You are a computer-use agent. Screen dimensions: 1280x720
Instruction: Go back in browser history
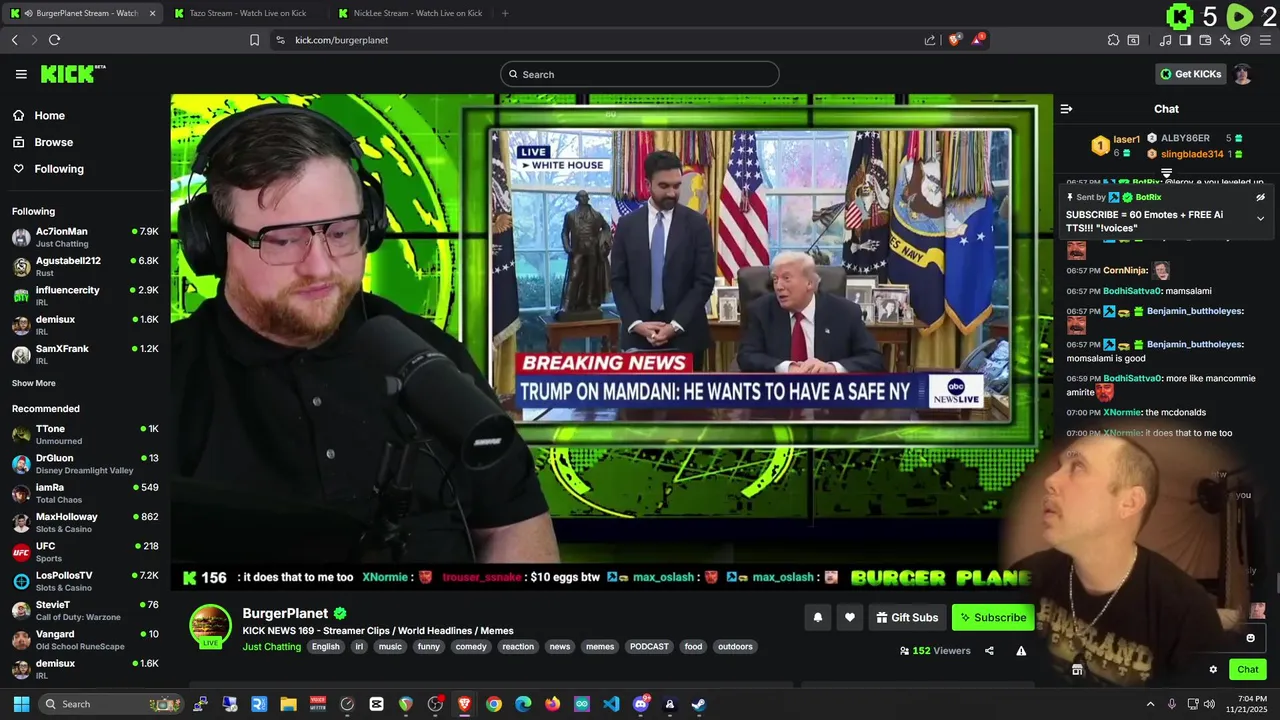[x=14, y=40]
